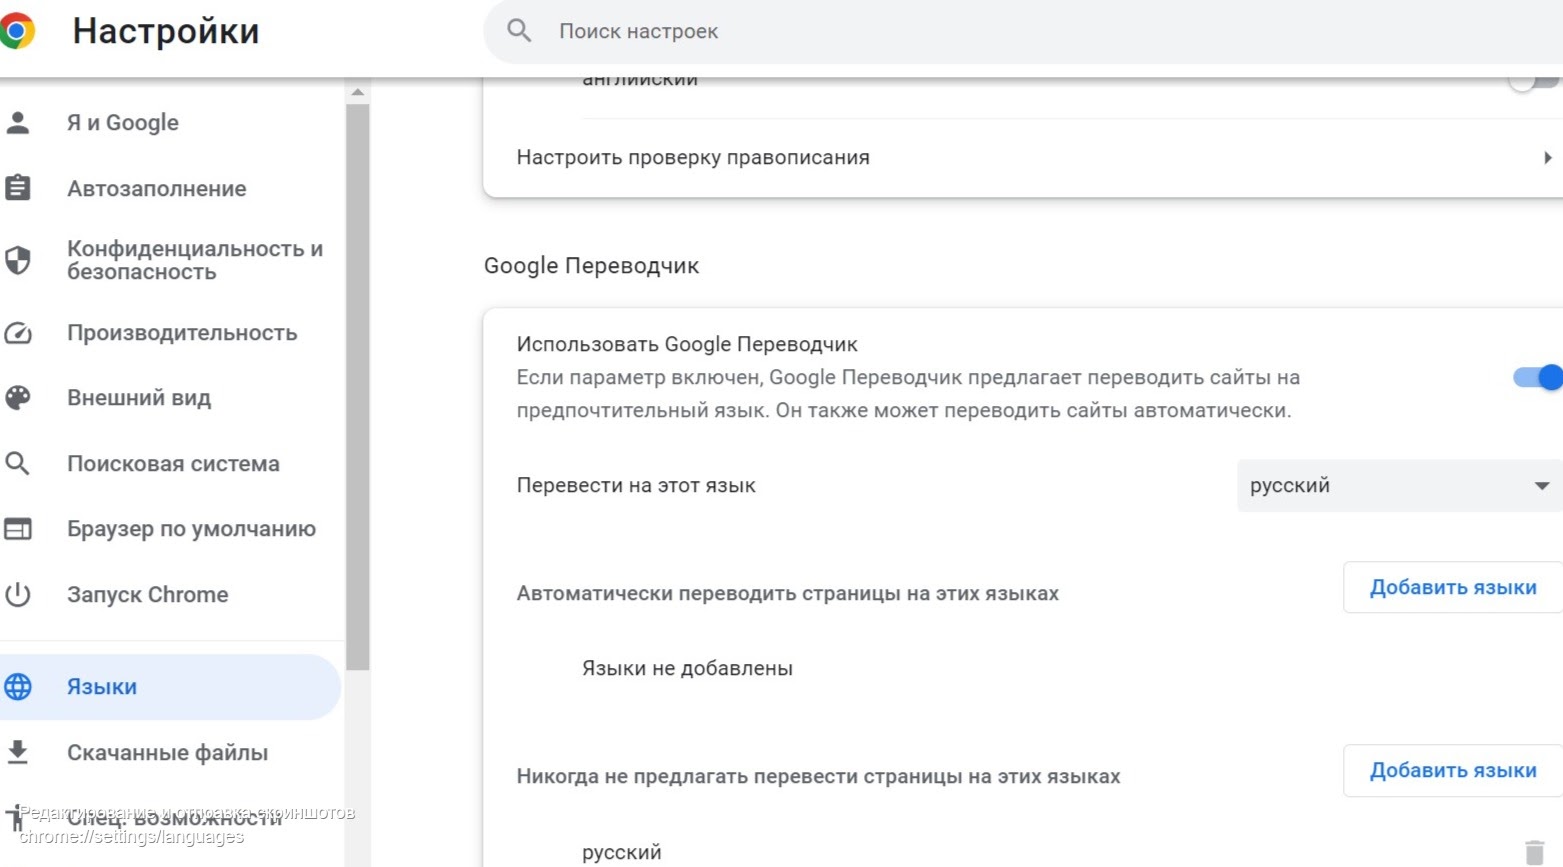
Task: Click the magnifier icon in search bar
Action: coord(519,31)
